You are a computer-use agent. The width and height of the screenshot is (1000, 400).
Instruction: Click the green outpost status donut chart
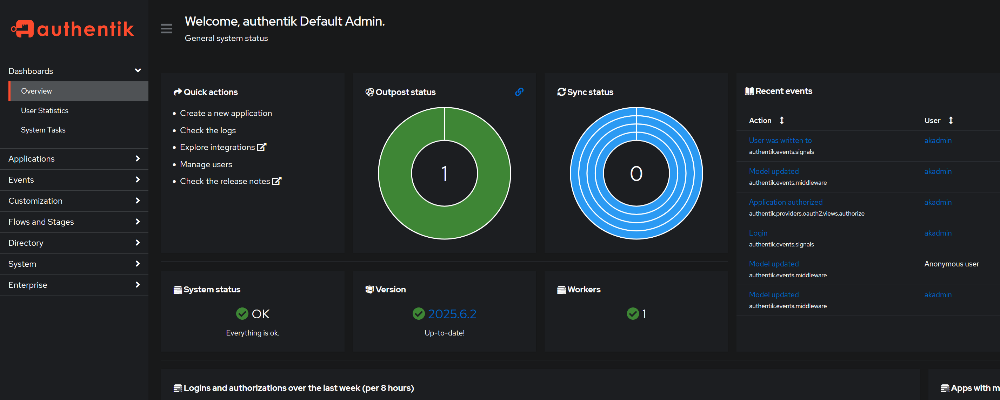point(445,174)
